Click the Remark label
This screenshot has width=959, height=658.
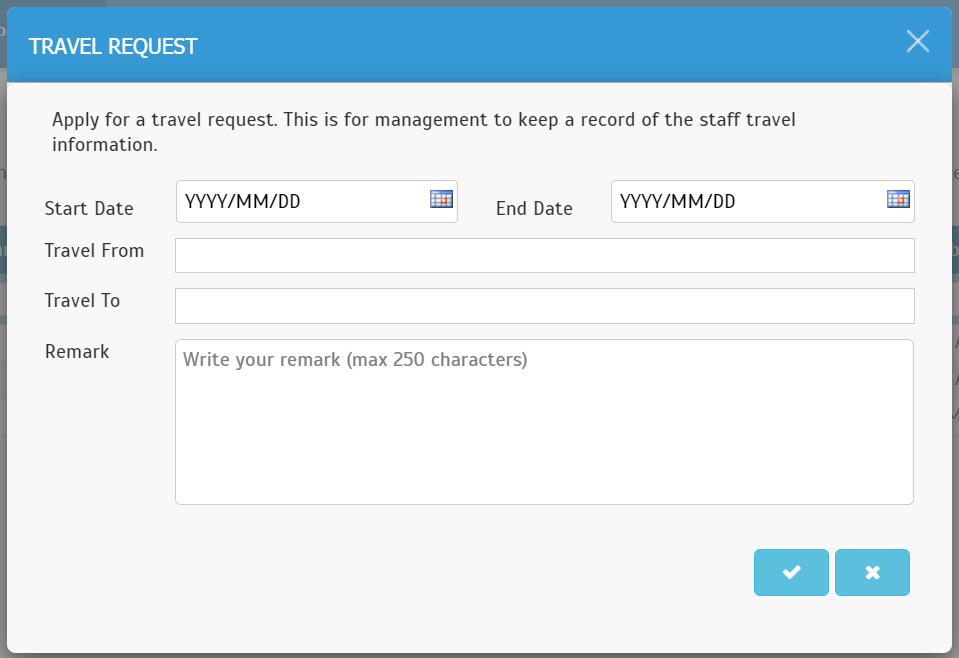click(x=77, y=352)
